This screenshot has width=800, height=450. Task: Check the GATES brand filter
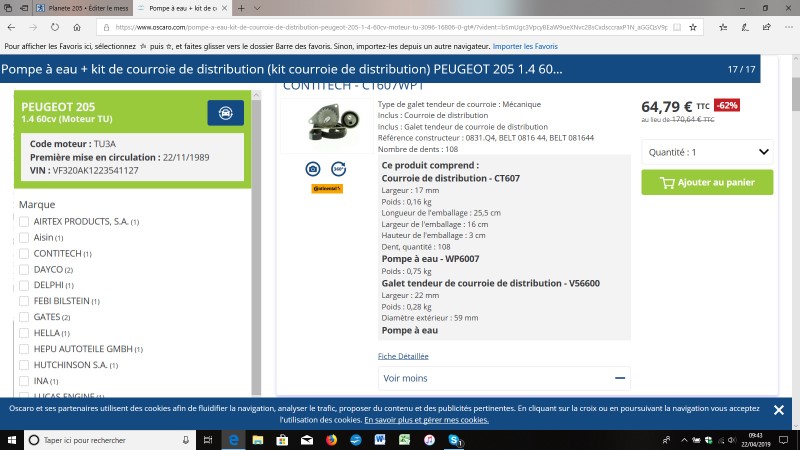(24, 317)
